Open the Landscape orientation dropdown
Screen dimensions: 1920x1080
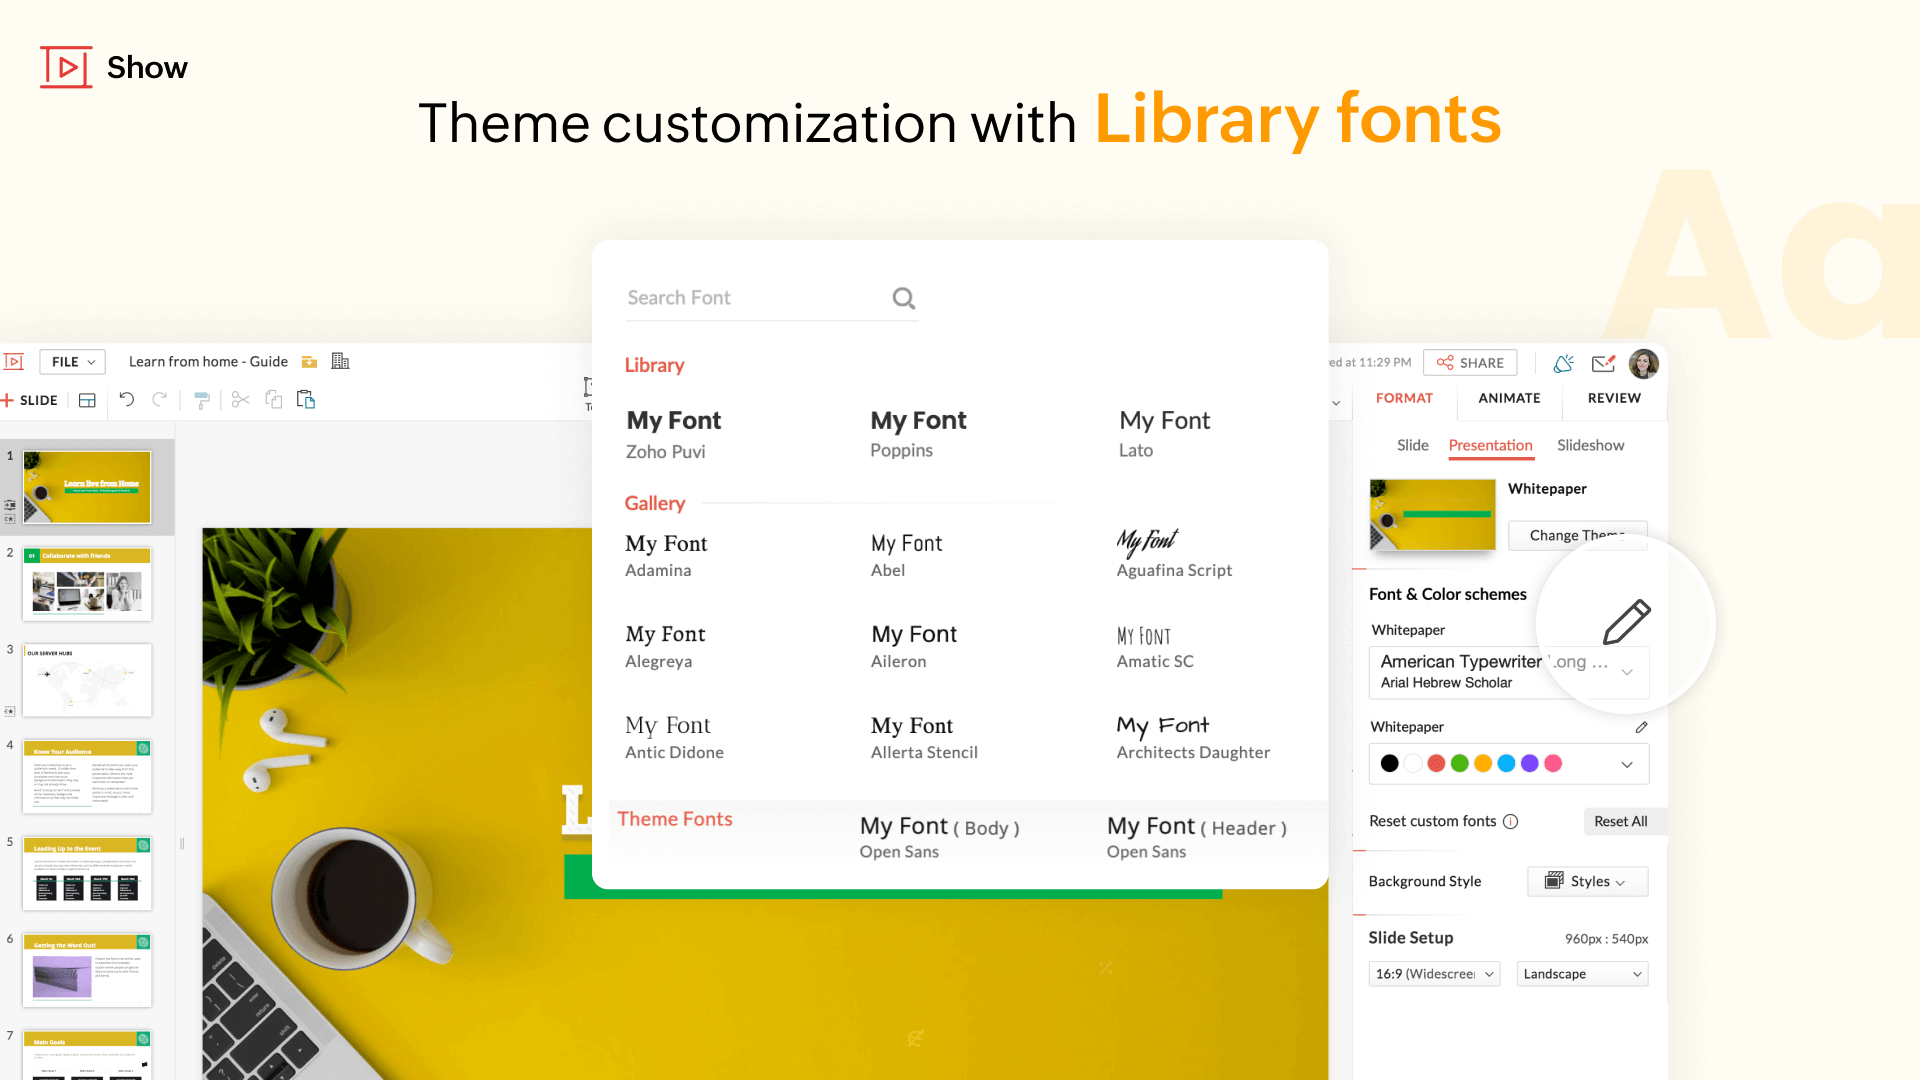click(x=1582, y=974)
